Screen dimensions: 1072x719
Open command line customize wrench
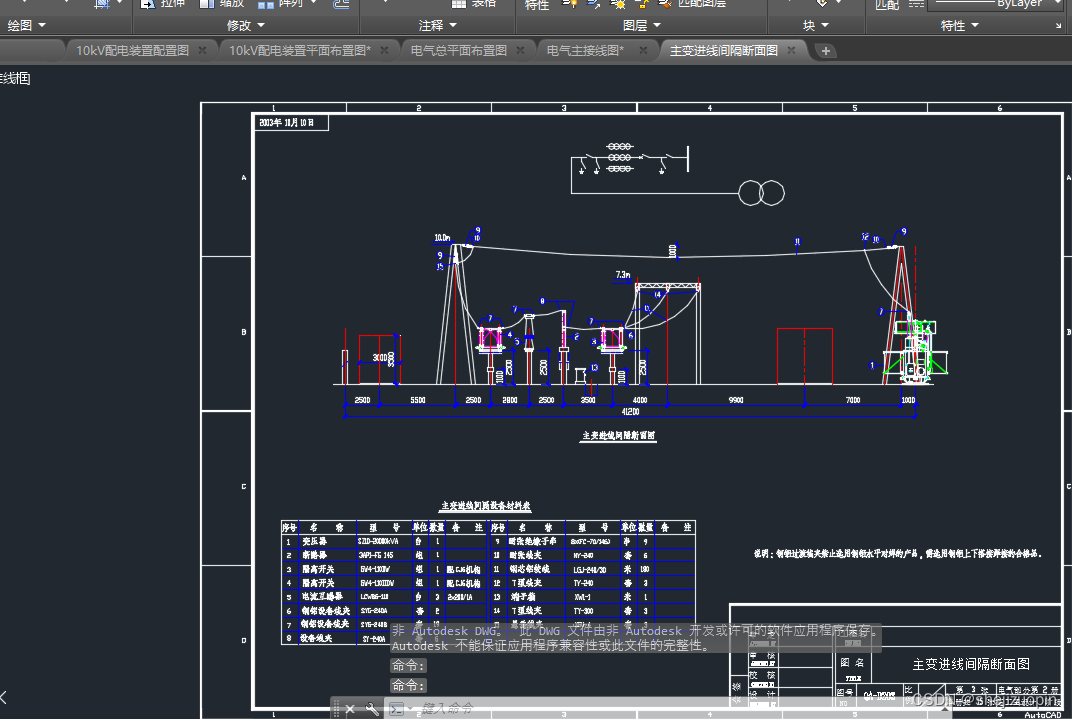coord(371,709)
